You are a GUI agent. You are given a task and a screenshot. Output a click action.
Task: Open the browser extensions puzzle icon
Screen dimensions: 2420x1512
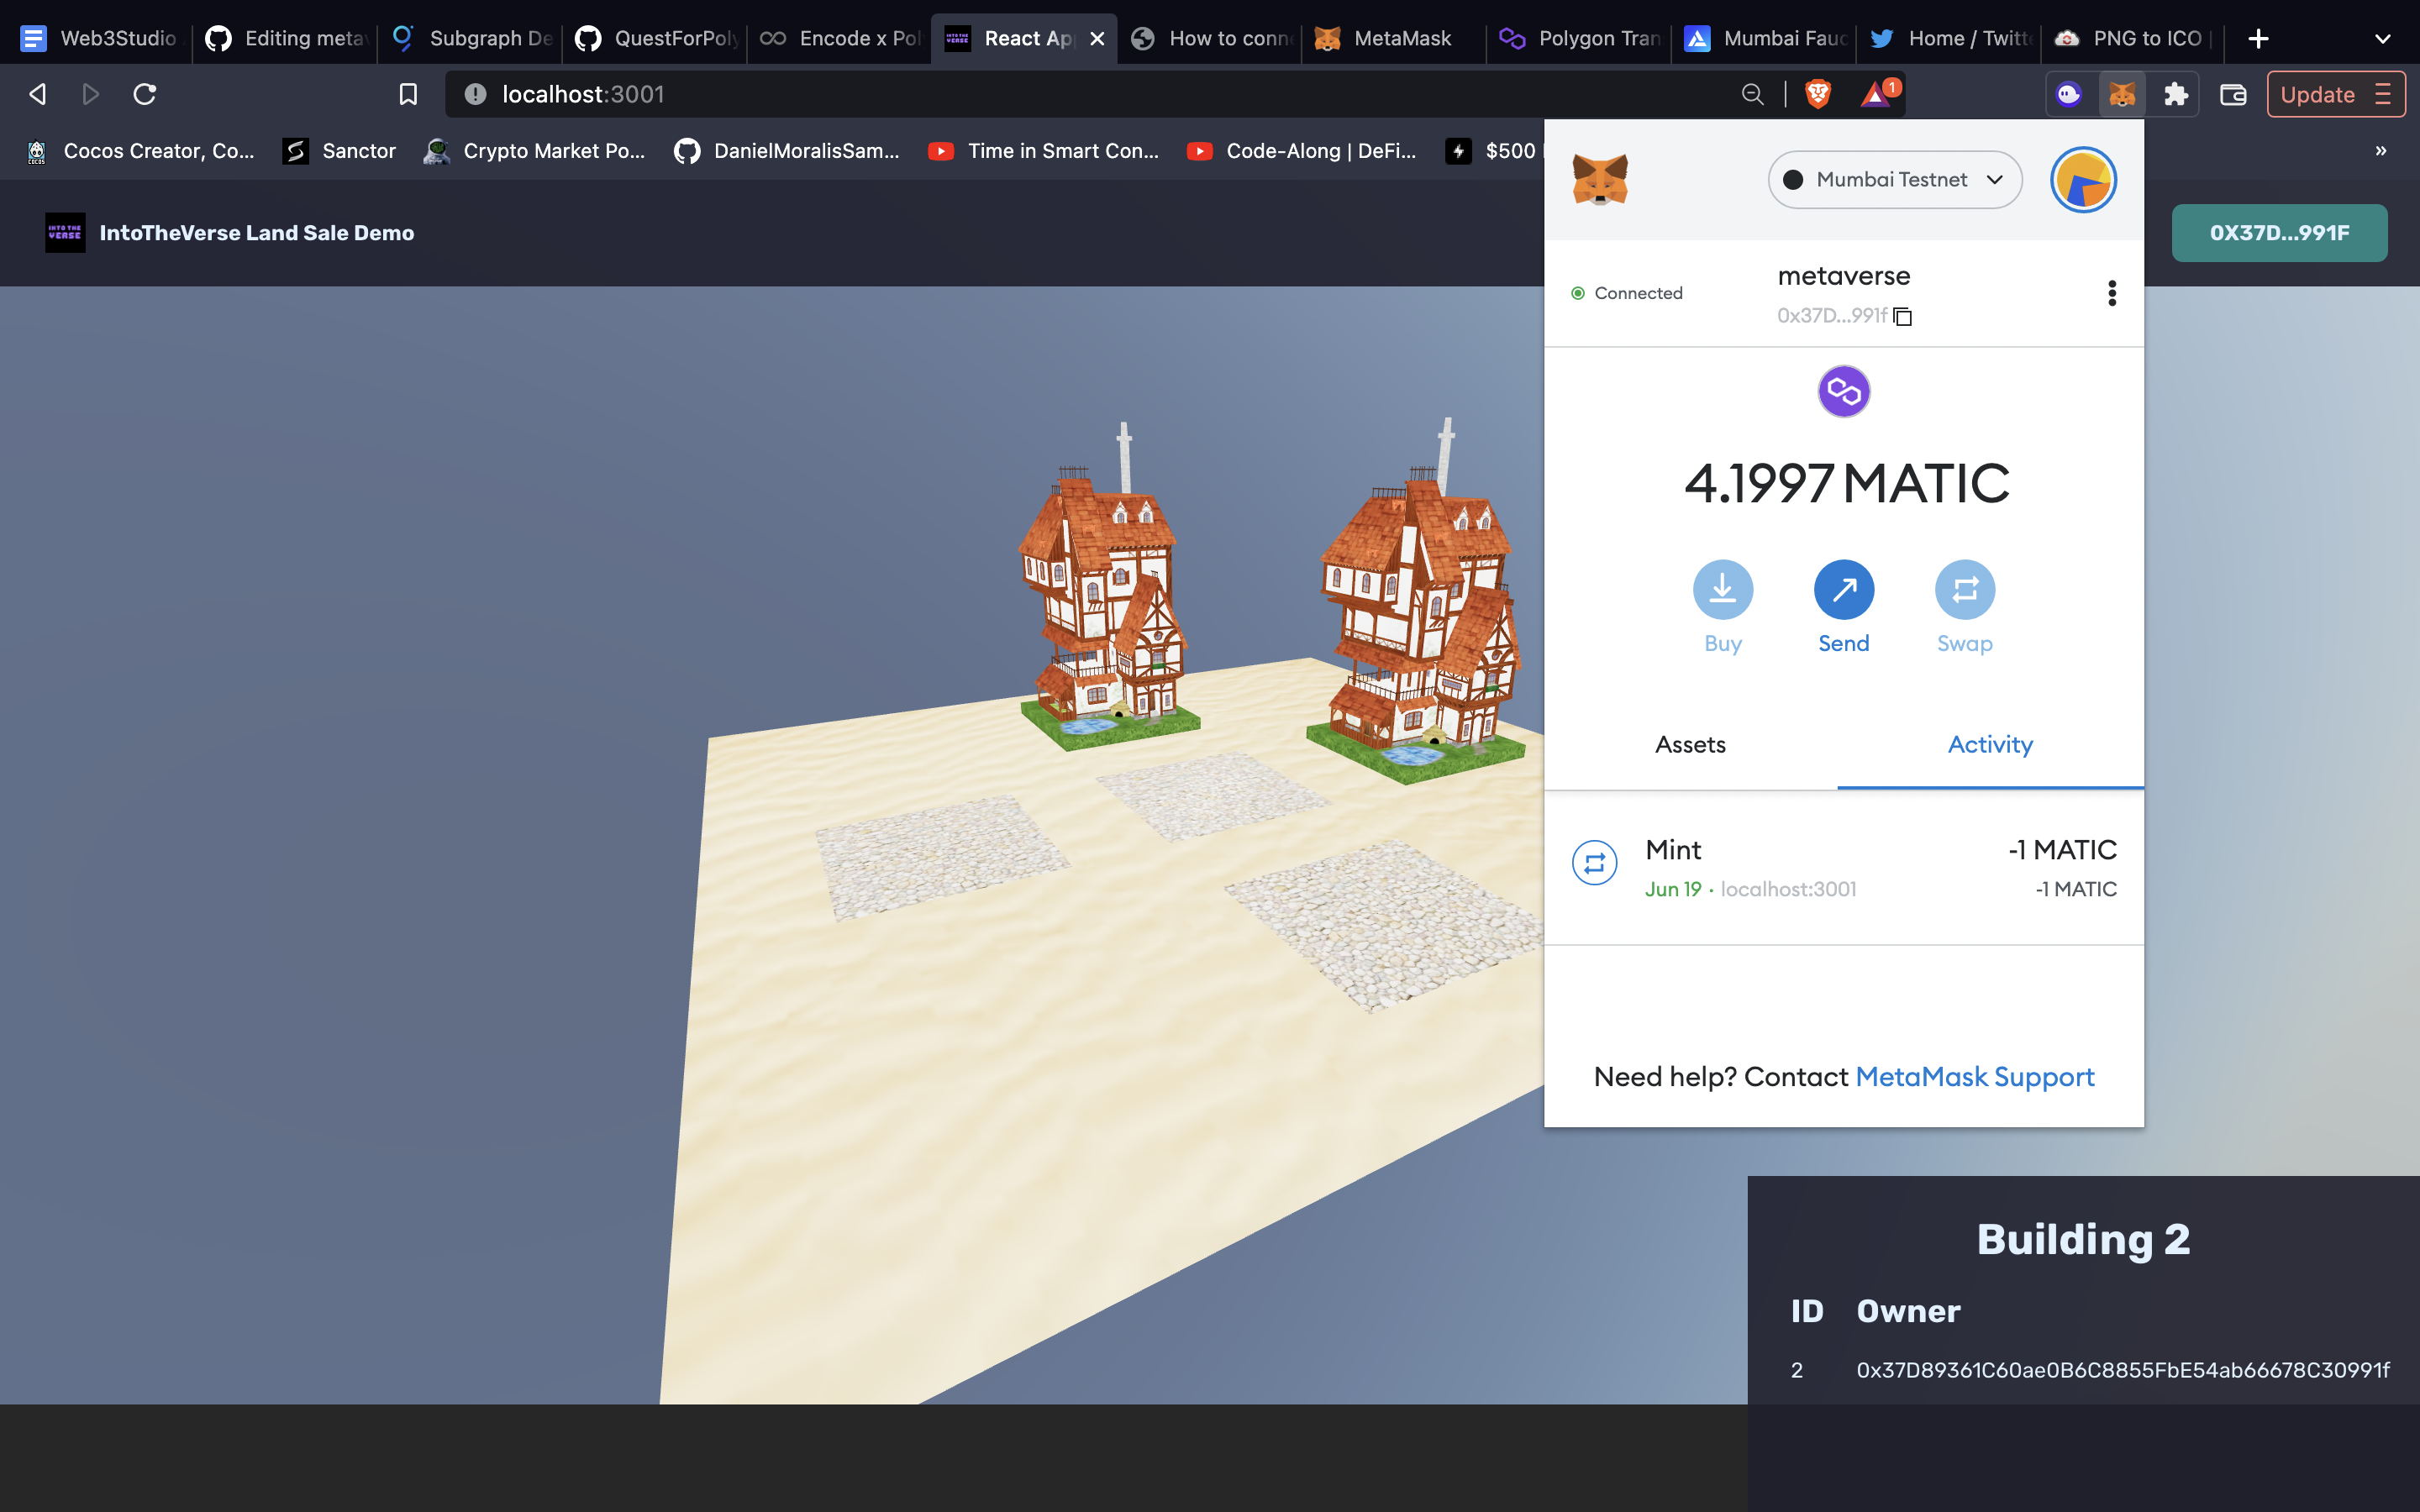pos(2176,93)
